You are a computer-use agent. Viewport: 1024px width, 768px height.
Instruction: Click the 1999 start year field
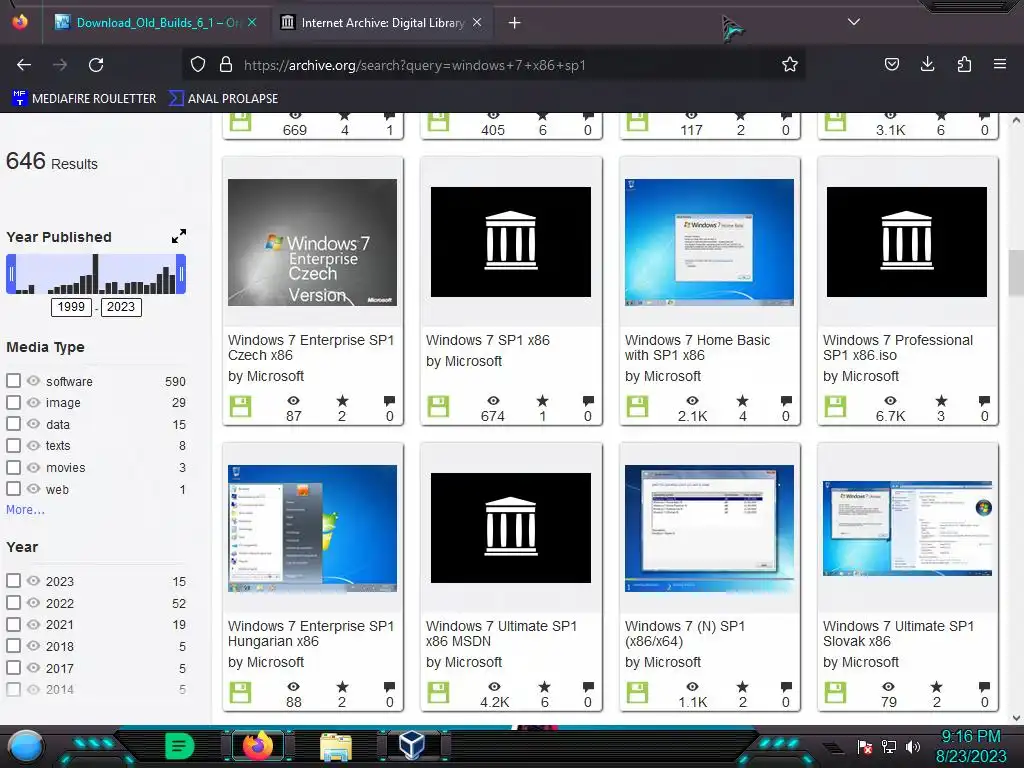pos(71,307)
